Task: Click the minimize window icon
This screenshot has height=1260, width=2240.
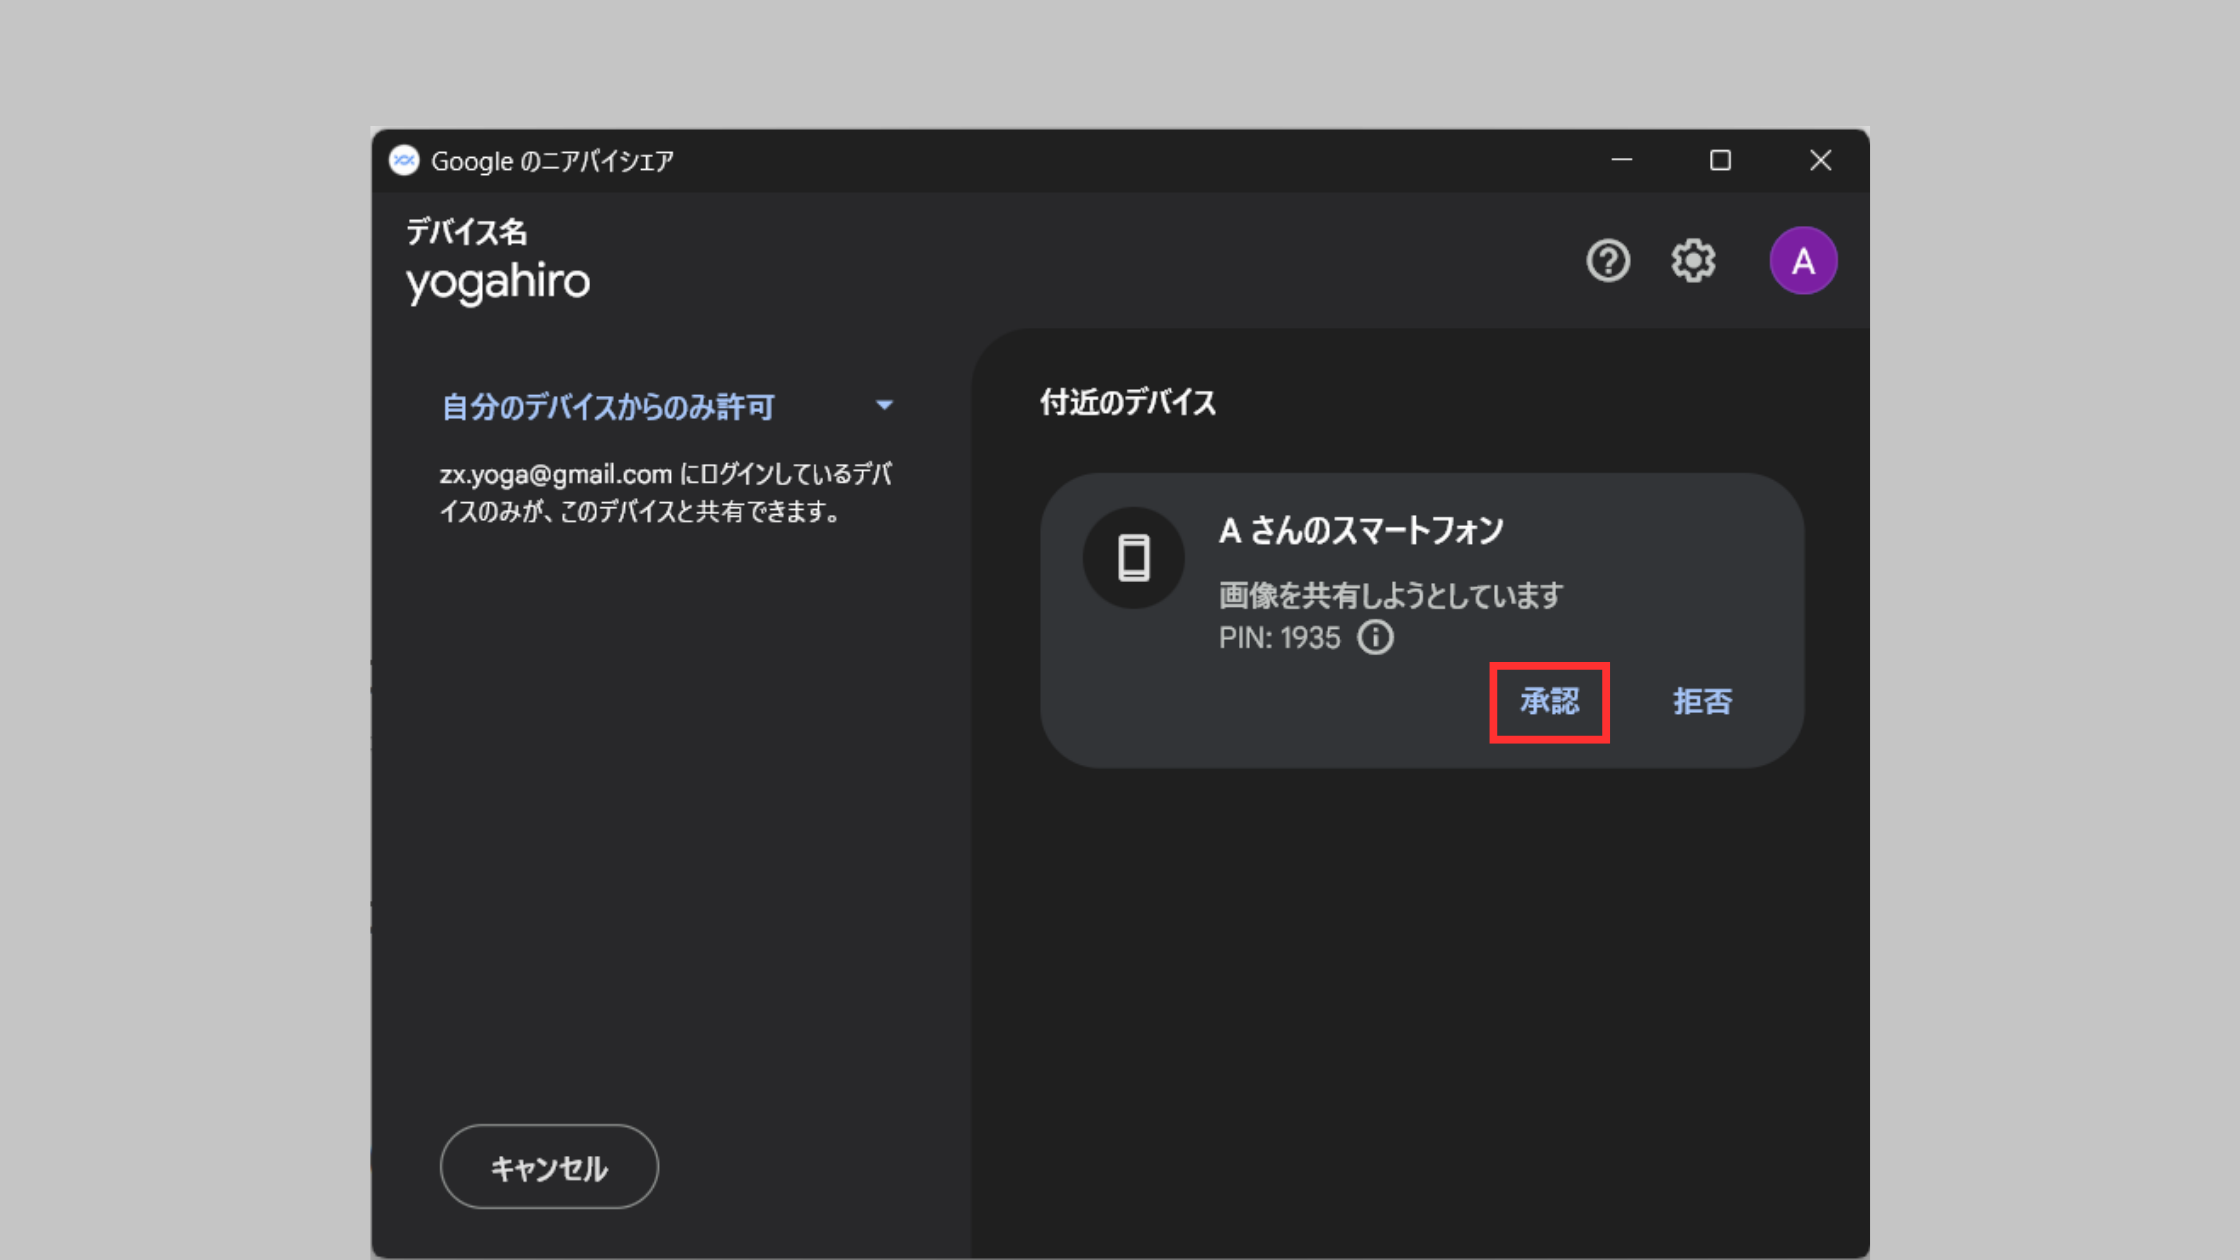Action: pos(1621,161)
